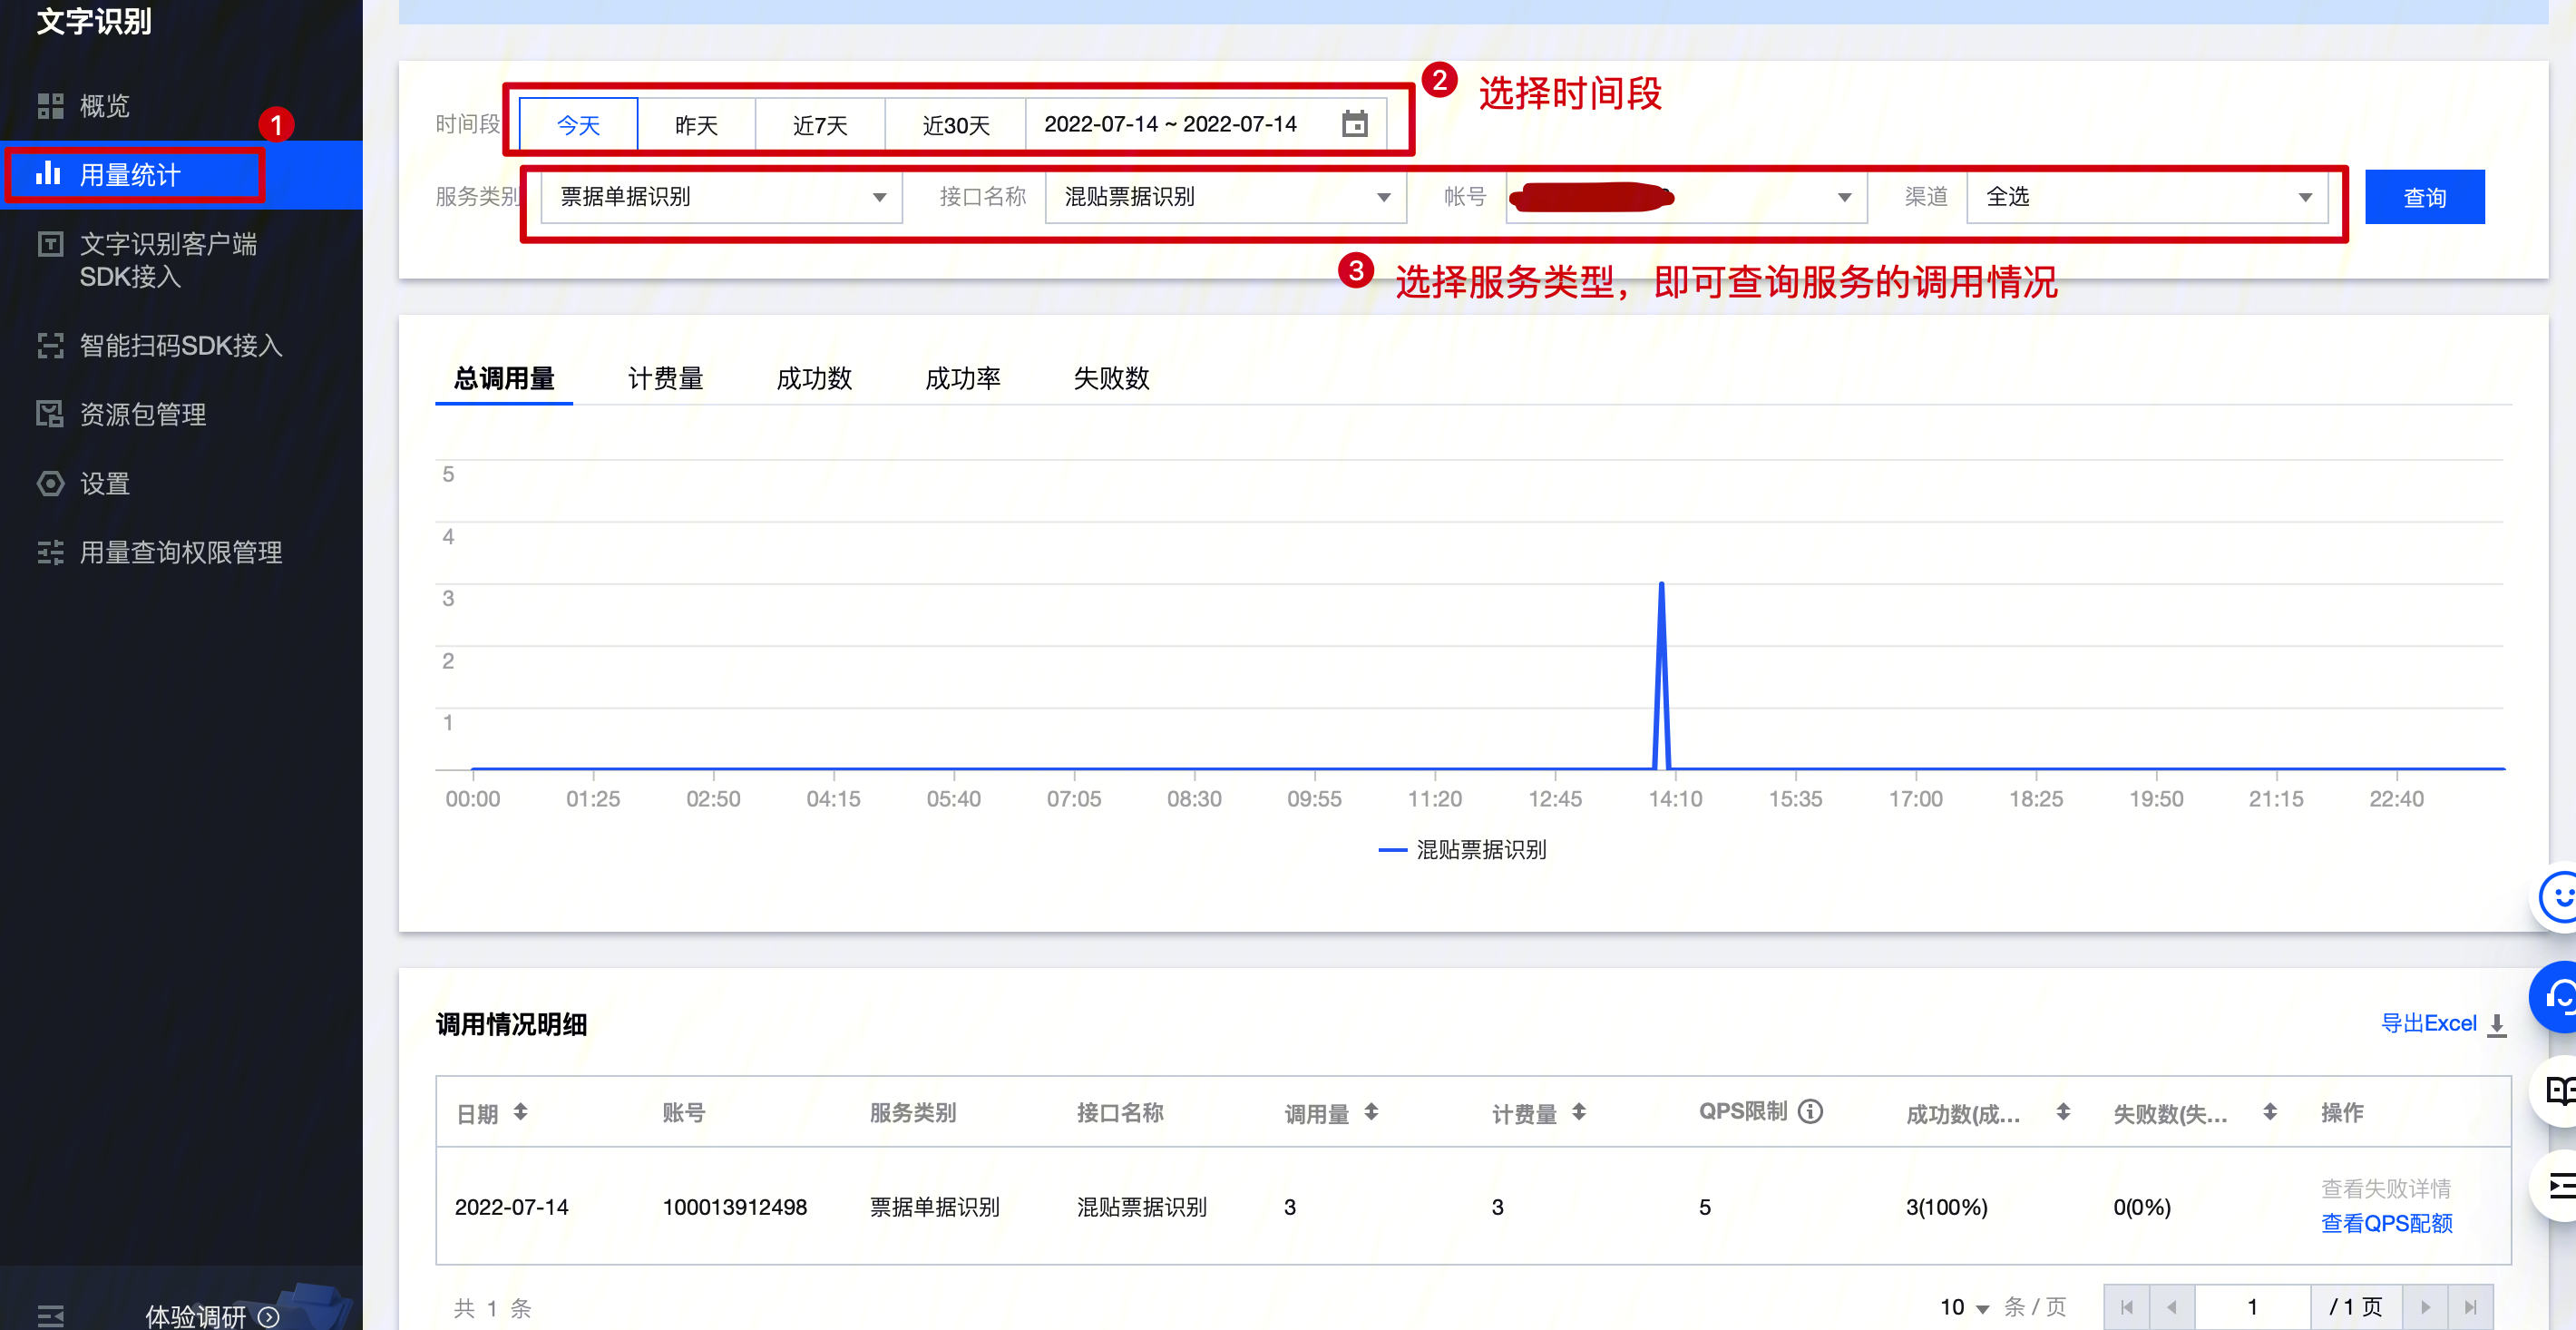Go to next page arrow

[x=2425, y=1307]
